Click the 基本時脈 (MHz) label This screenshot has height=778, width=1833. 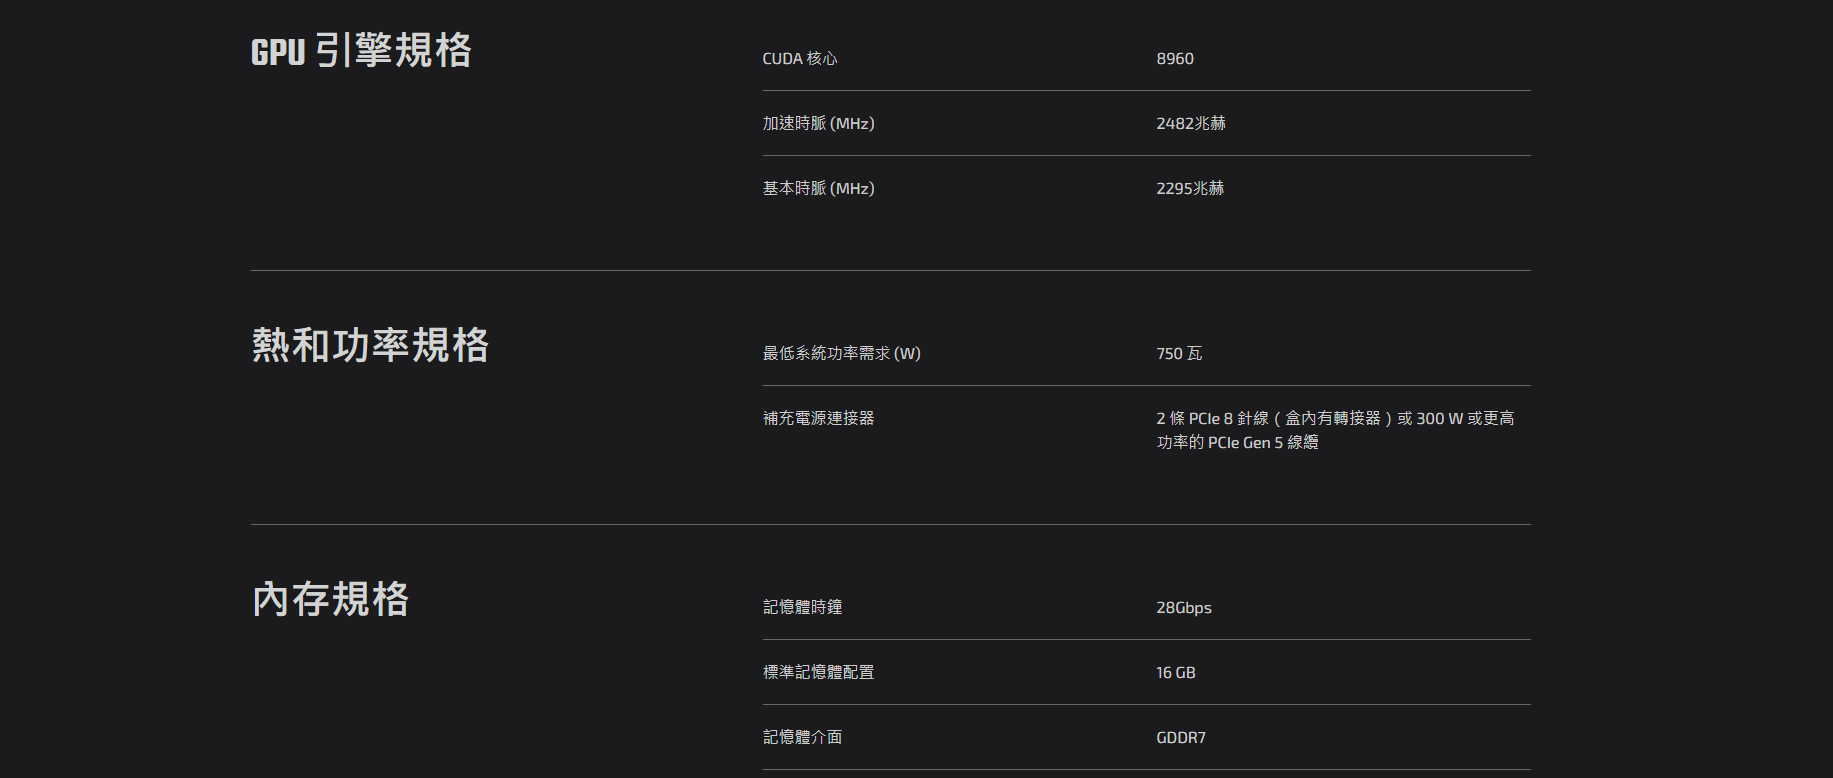coord(818,188)
